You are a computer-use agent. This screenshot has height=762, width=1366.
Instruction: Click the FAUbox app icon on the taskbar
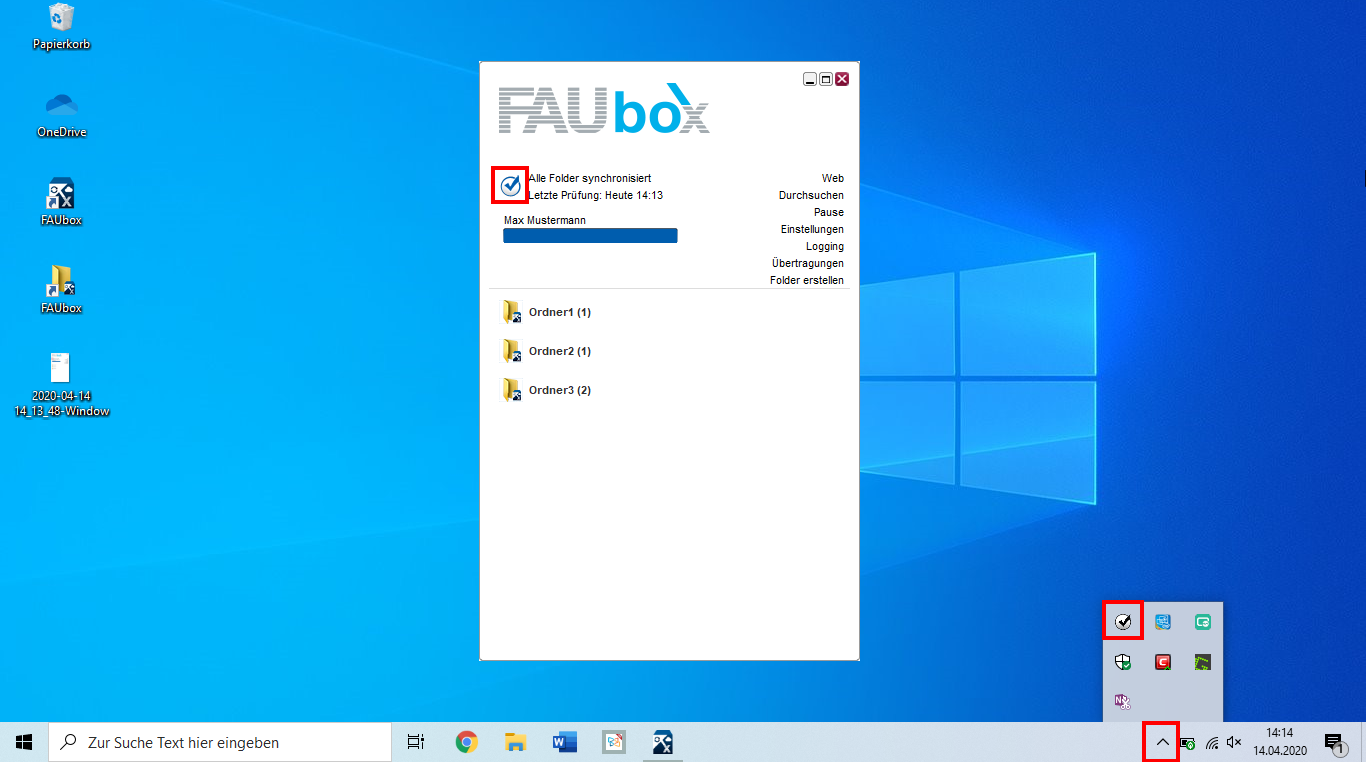(662, 742)
